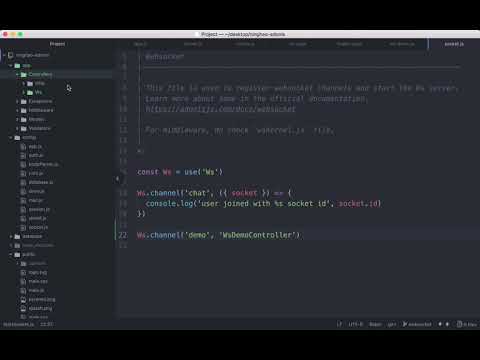The width and height of the screenshot is (480, 360).
Task: Click the console.log line in the chat channel
Action: tap(263, 203)
